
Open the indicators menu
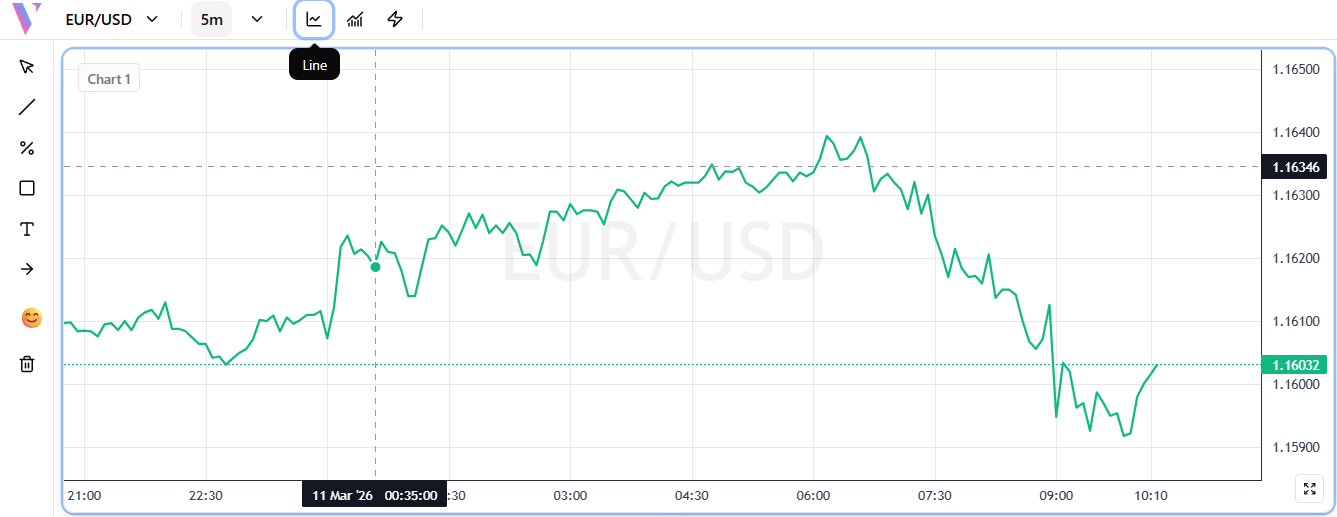(x=355, y=19)
